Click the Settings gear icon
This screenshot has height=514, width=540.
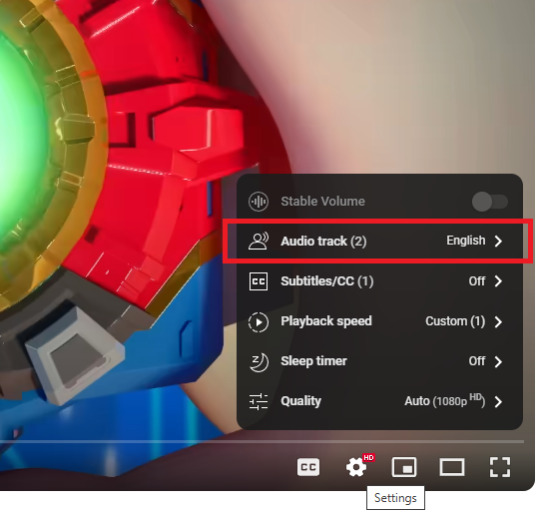pyautogui.click(x=356, y=467)
